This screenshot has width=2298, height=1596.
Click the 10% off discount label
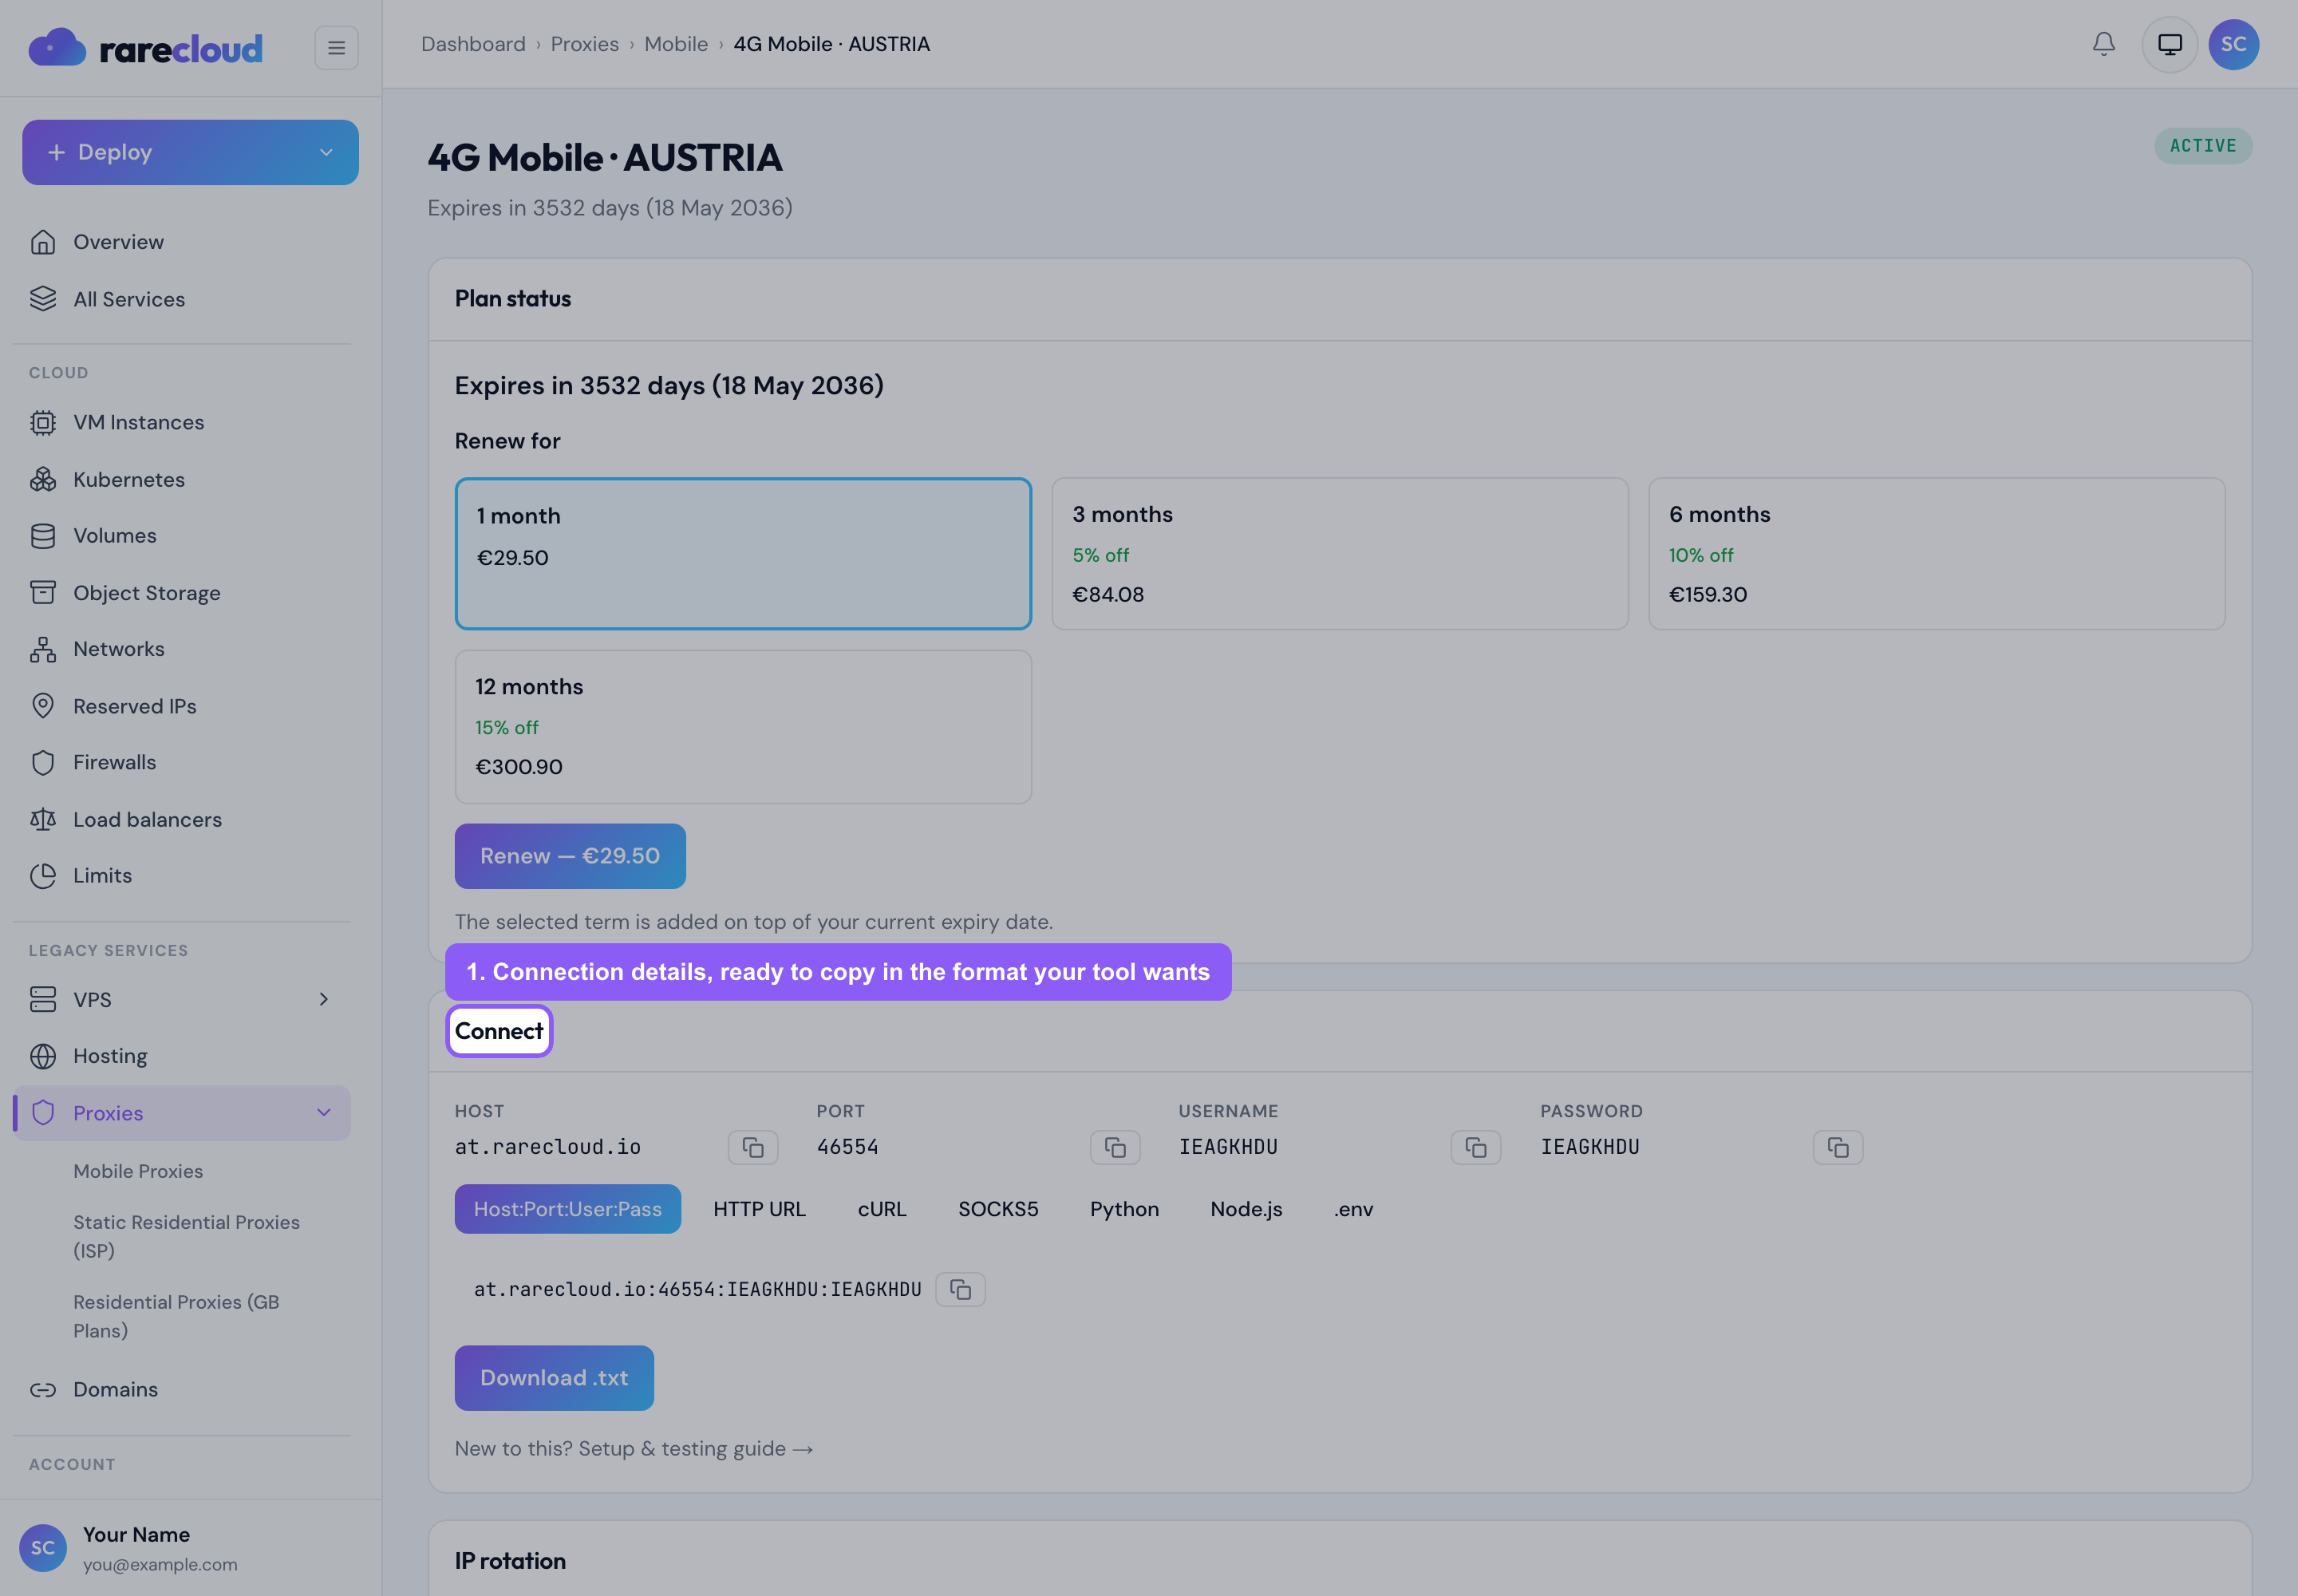click(1701, 555)
